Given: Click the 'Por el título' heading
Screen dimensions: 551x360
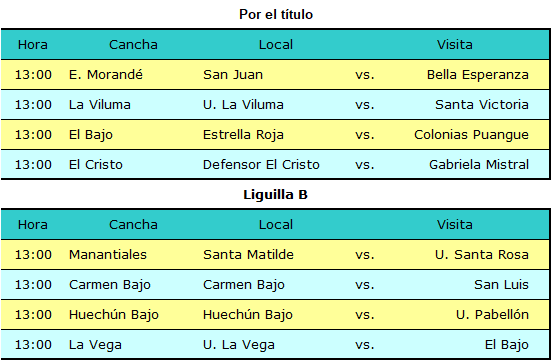Looking at the screenshot, I should tap(276, 14).
